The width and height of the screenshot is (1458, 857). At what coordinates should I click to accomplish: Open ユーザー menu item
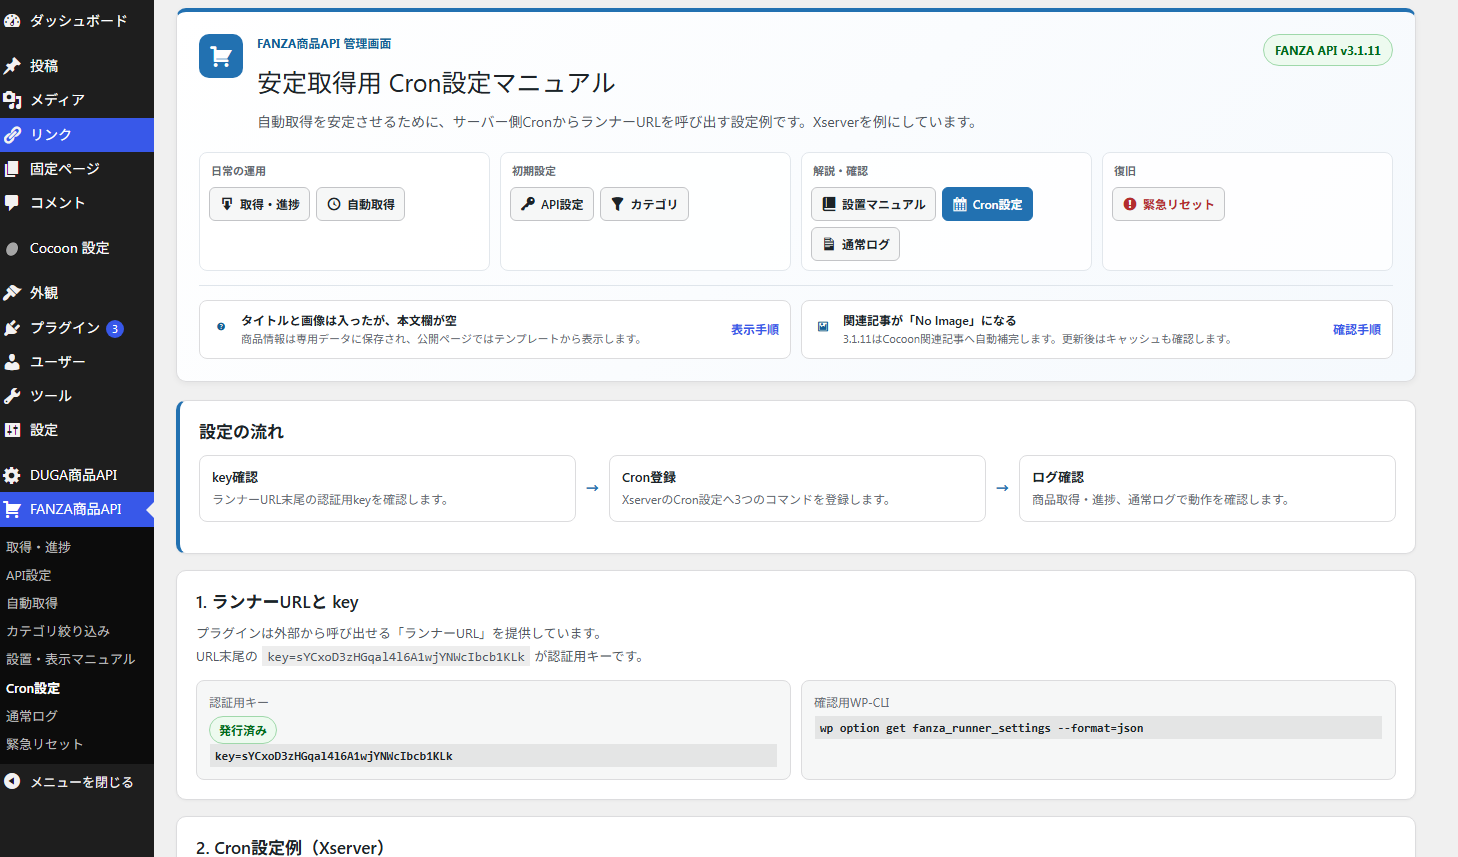[x=77, y=362]
